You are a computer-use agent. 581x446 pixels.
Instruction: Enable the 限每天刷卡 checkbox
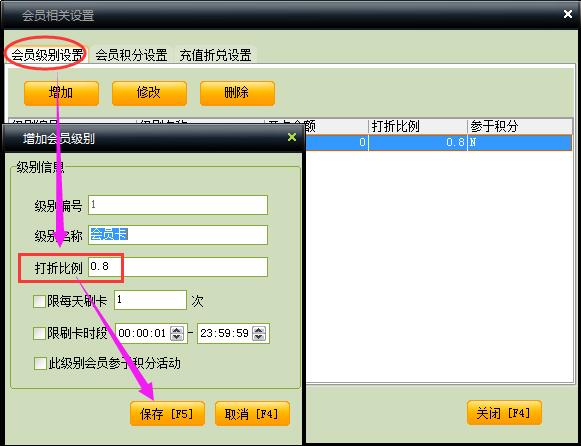point(39,301)
